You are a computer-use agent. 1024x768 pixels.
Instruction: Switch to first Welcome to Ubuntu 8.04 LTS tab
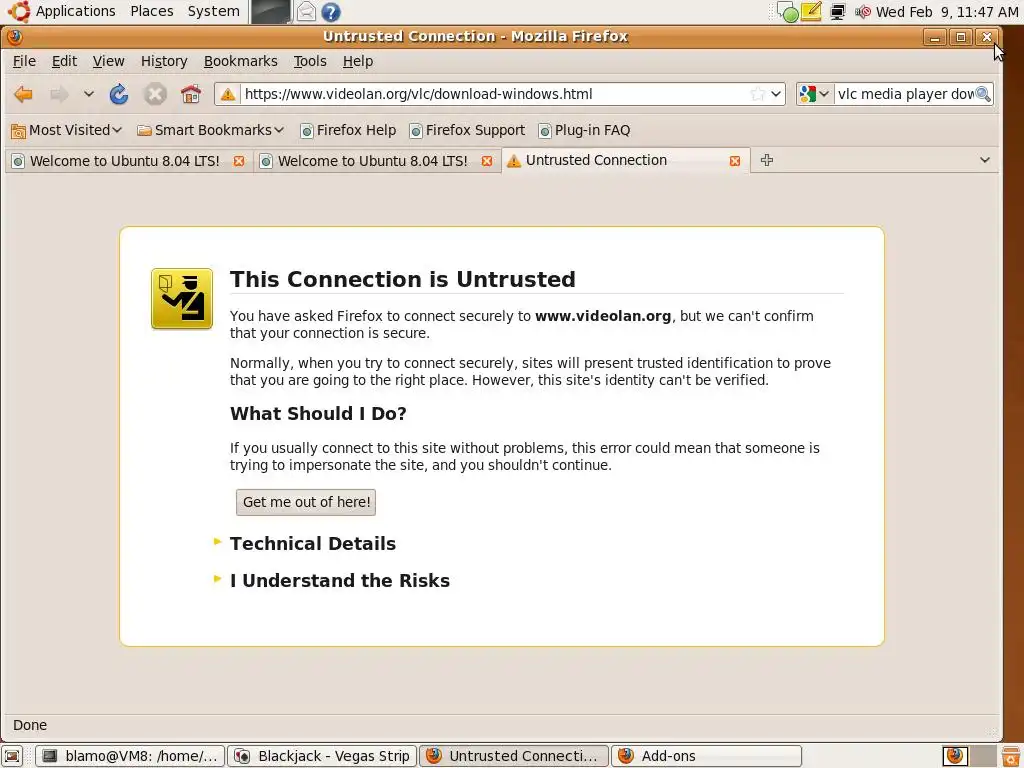point(124,161)
